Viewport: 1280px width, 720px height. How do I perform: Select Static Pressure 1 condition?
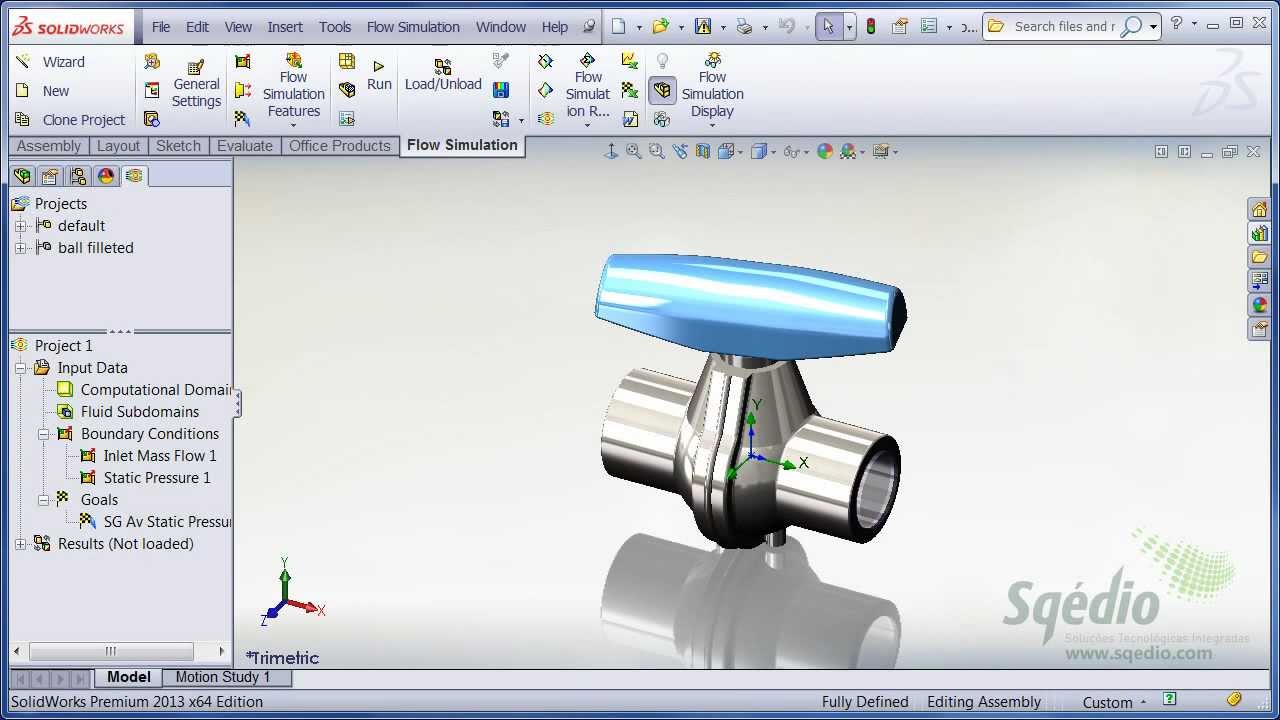click(146, 478)
